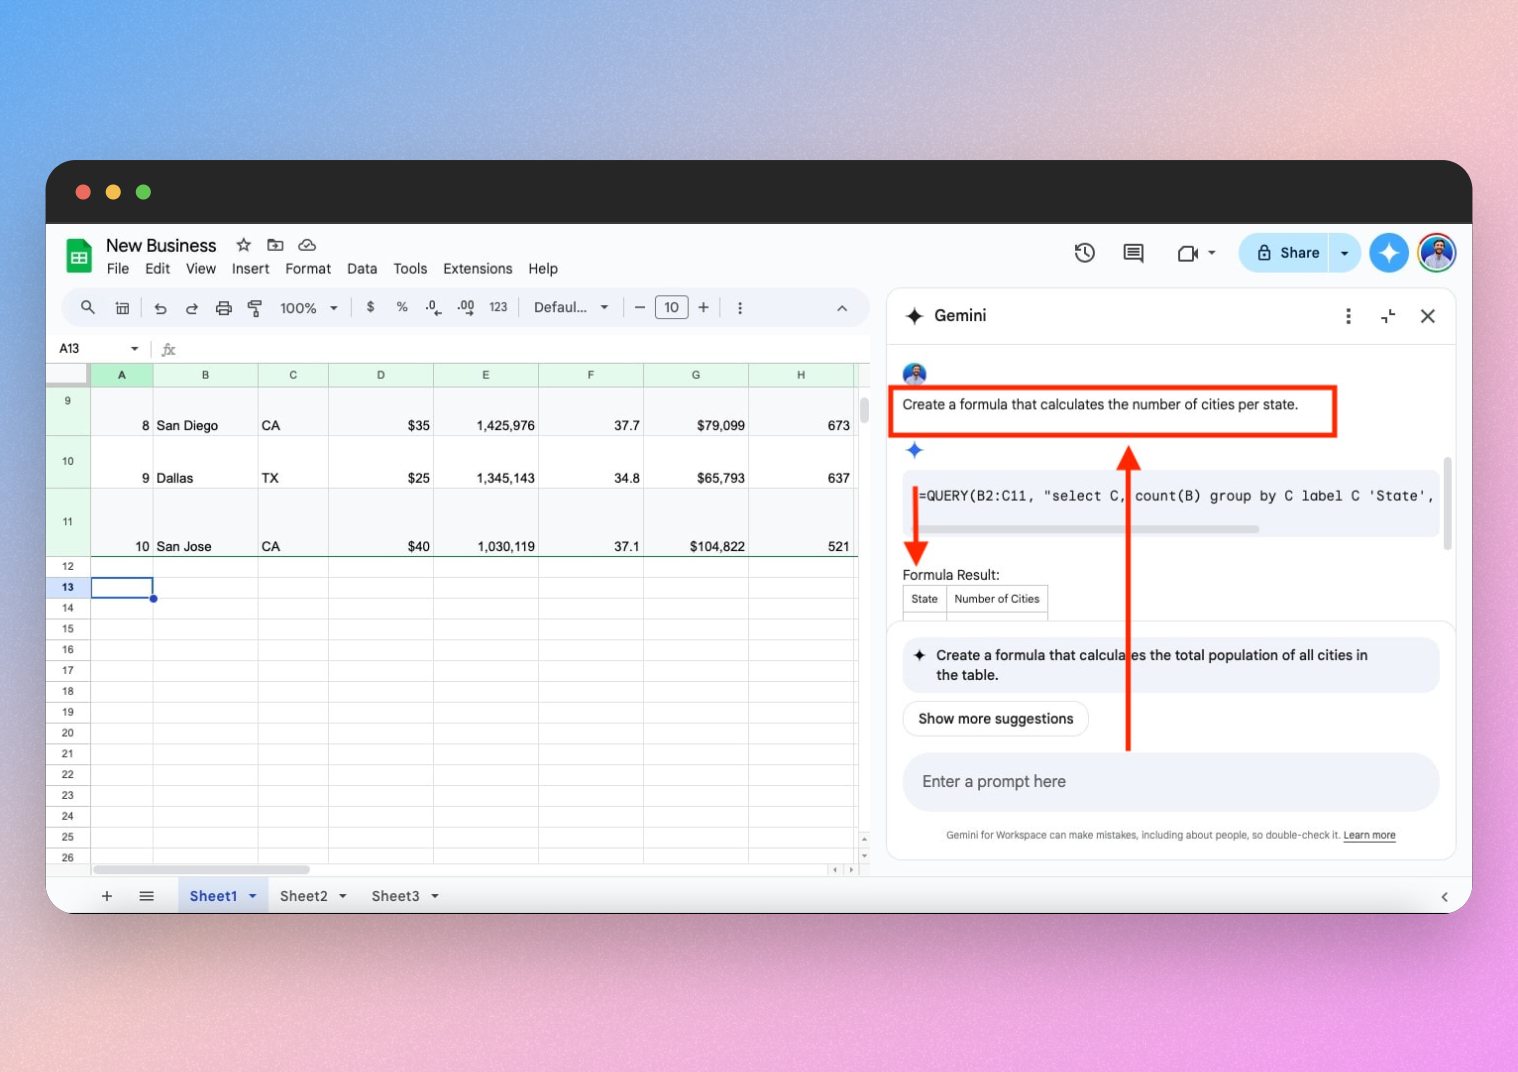The height and width of the screenshot is (1072, 1518).
Task: Open the Format menu
Action: [x=308, y=269]
